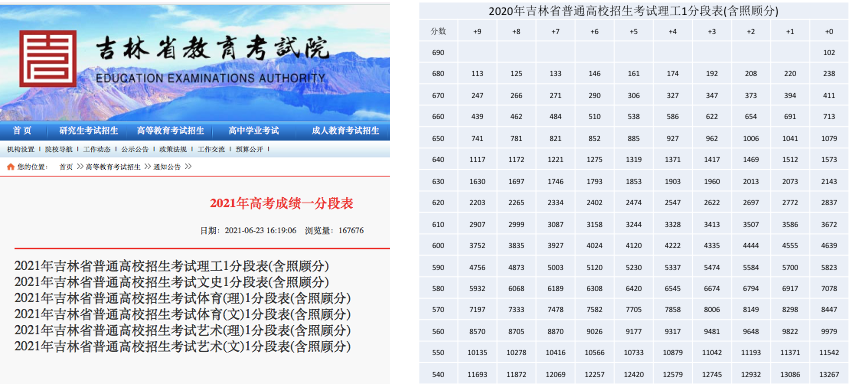
Task: Click the cell with value 9979
Action: click(x=829, y=331)
